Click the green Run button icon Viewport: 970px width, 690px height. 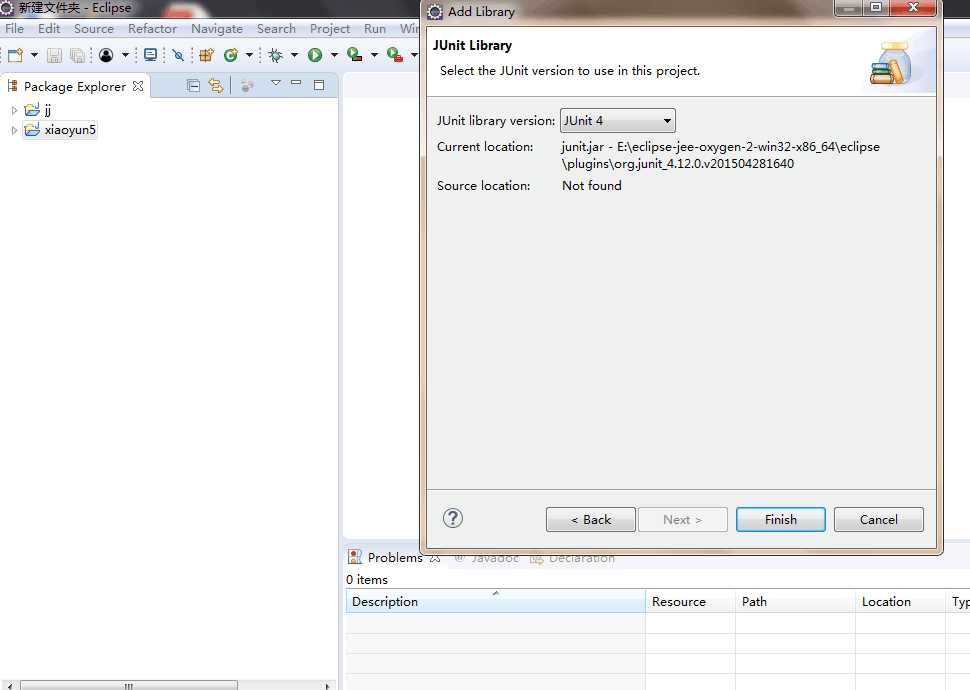point(315,55)
